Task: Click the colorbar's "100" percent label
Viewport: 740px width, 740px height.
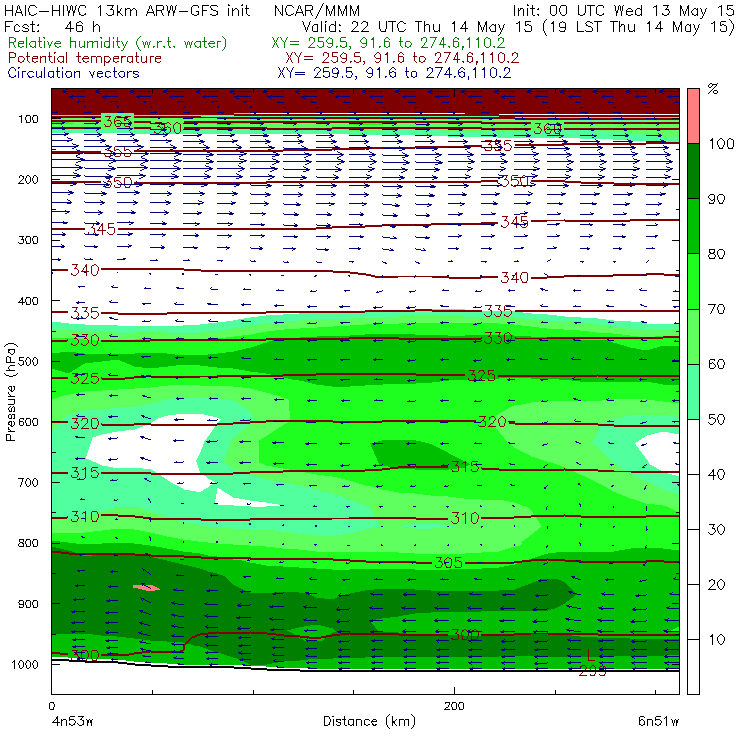Action: (721, 143)
